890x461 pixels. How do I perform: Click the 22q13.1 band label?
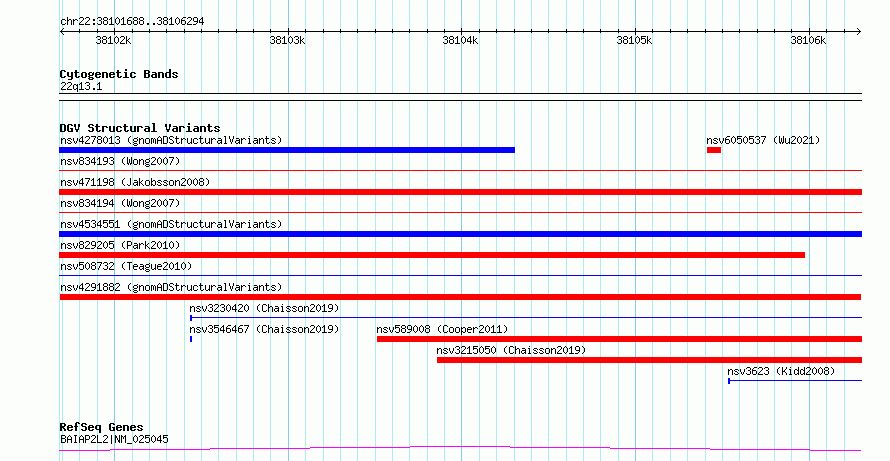(x=81, y=87)
